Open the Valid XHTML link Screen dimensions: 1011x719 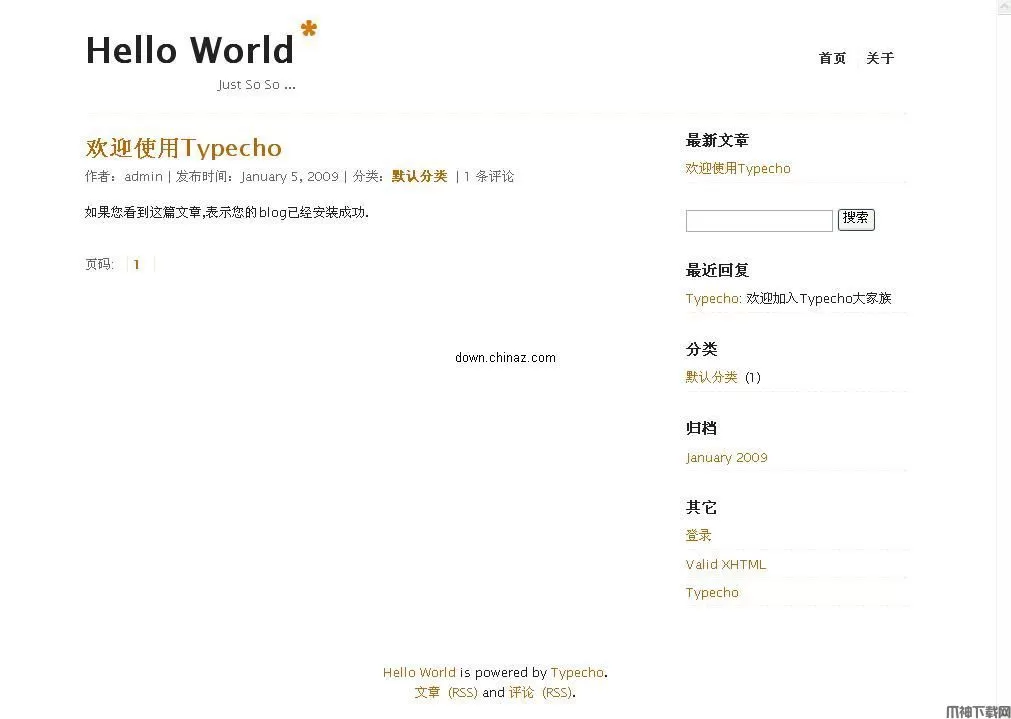[725, 564]
